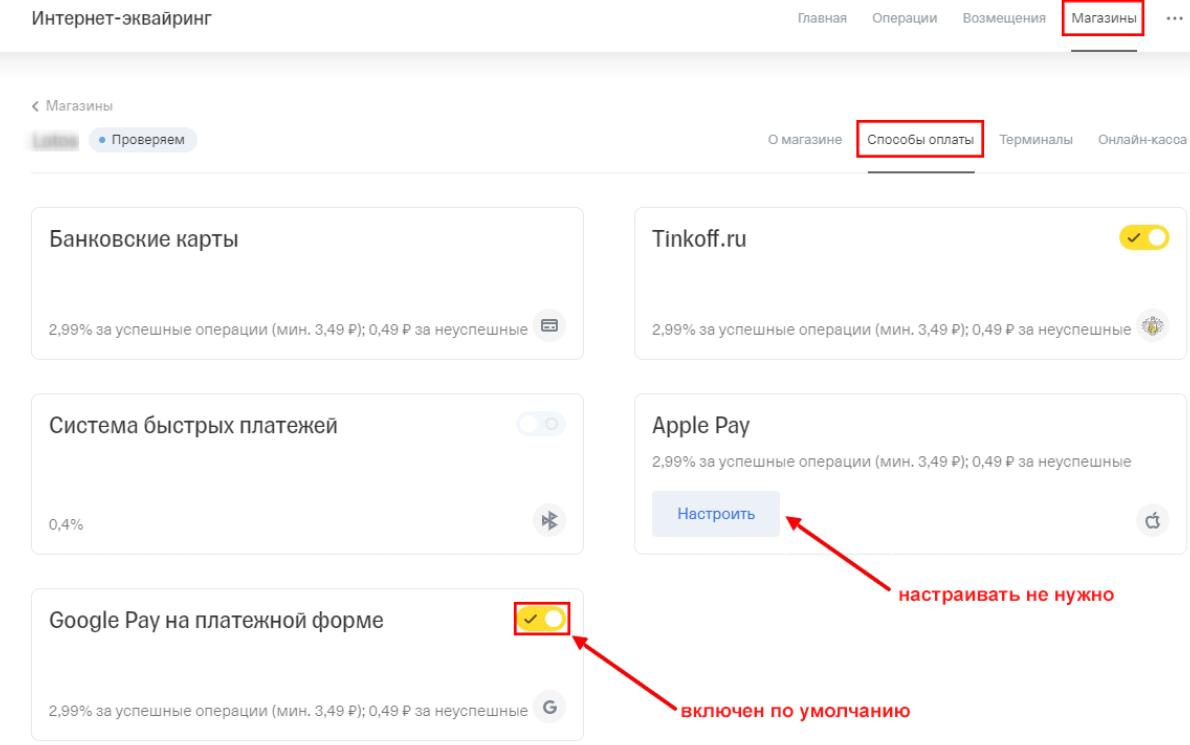Click the Apple Pay card title
The height and width of the screenshot is (745, 1190).
pyautogui.click(x=700, y=426)
